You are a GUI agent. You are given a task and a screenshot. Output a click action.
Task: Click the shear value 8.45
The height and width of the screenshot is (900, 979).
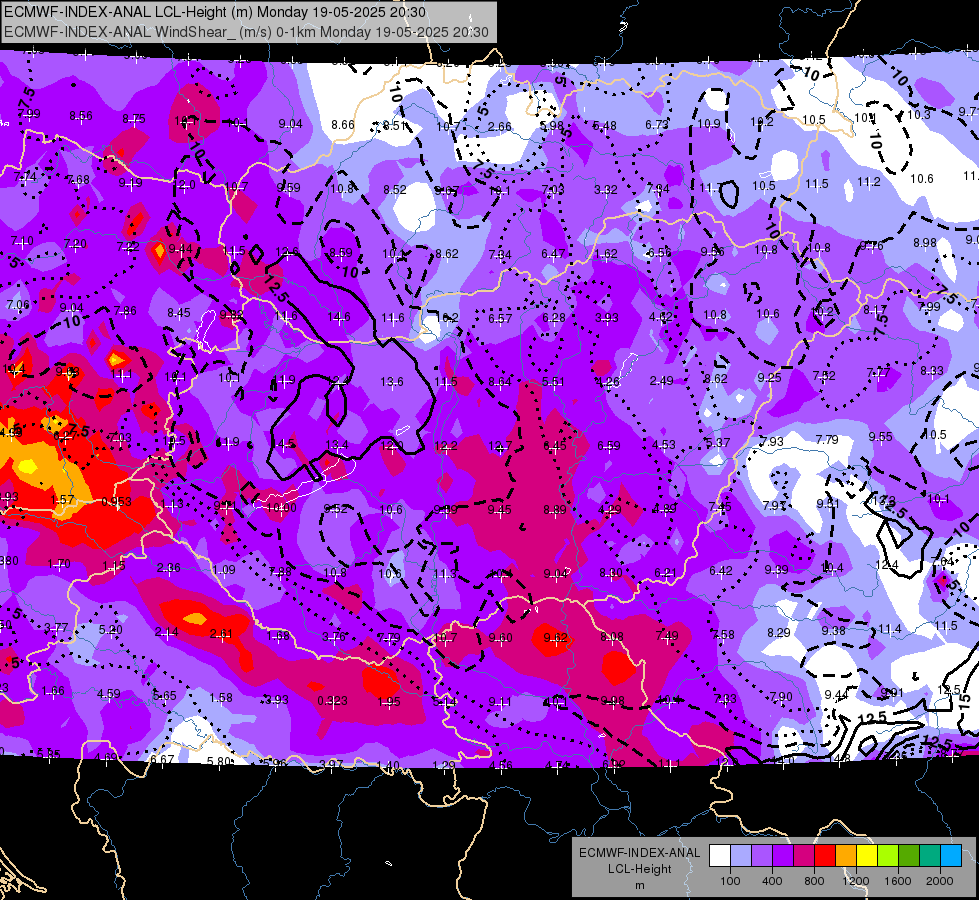(179, 313)
